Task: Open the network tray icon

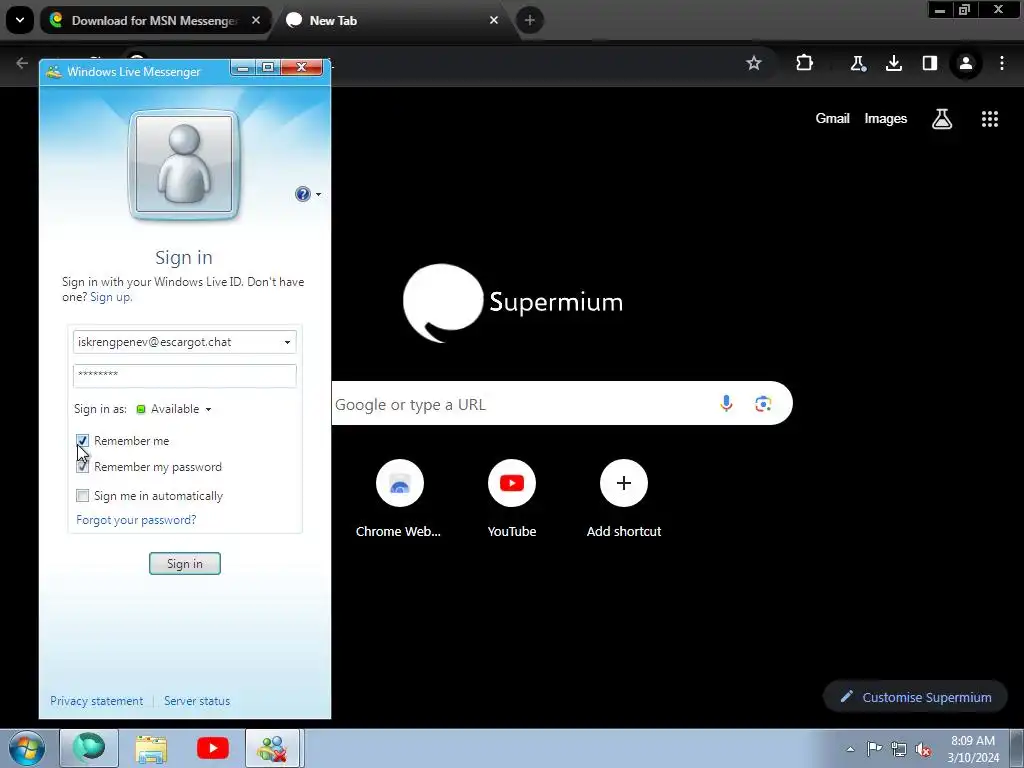Action: tap(899, 749)
